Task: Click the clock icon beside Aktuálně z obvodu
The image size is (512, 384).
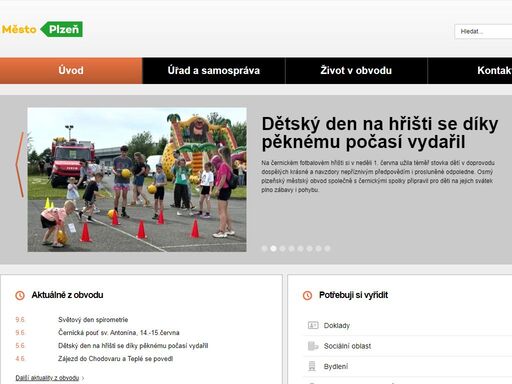Action: (x=20, y=295)
